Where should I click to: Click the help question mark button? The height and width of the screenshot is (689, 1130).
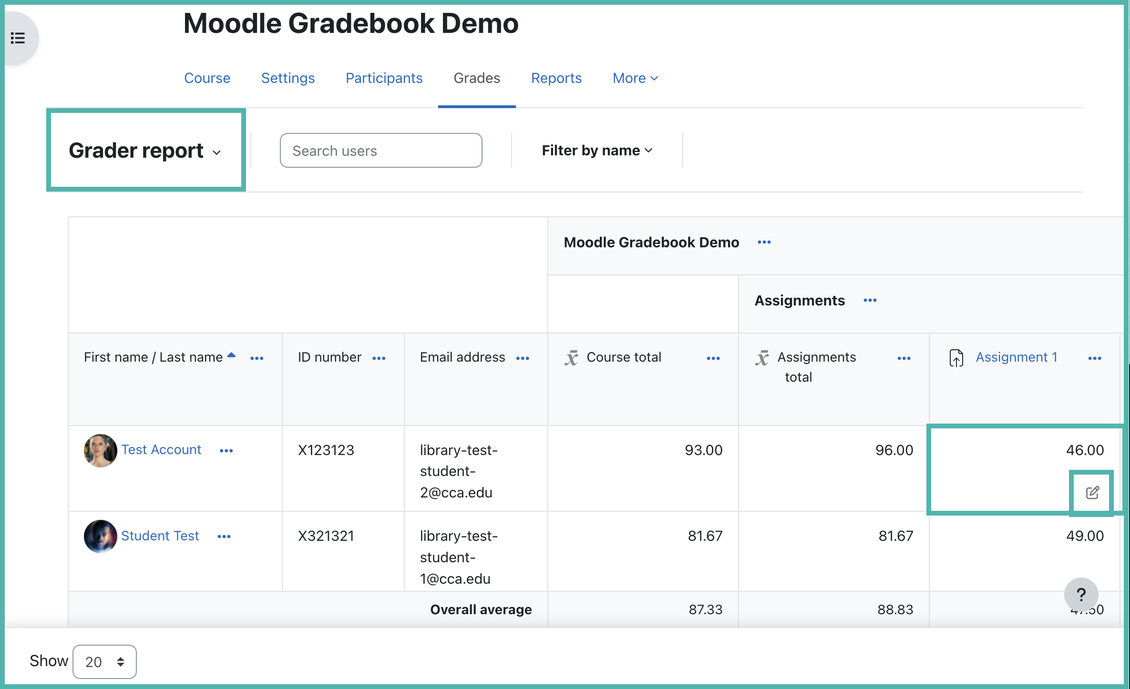coord(1081,595)
